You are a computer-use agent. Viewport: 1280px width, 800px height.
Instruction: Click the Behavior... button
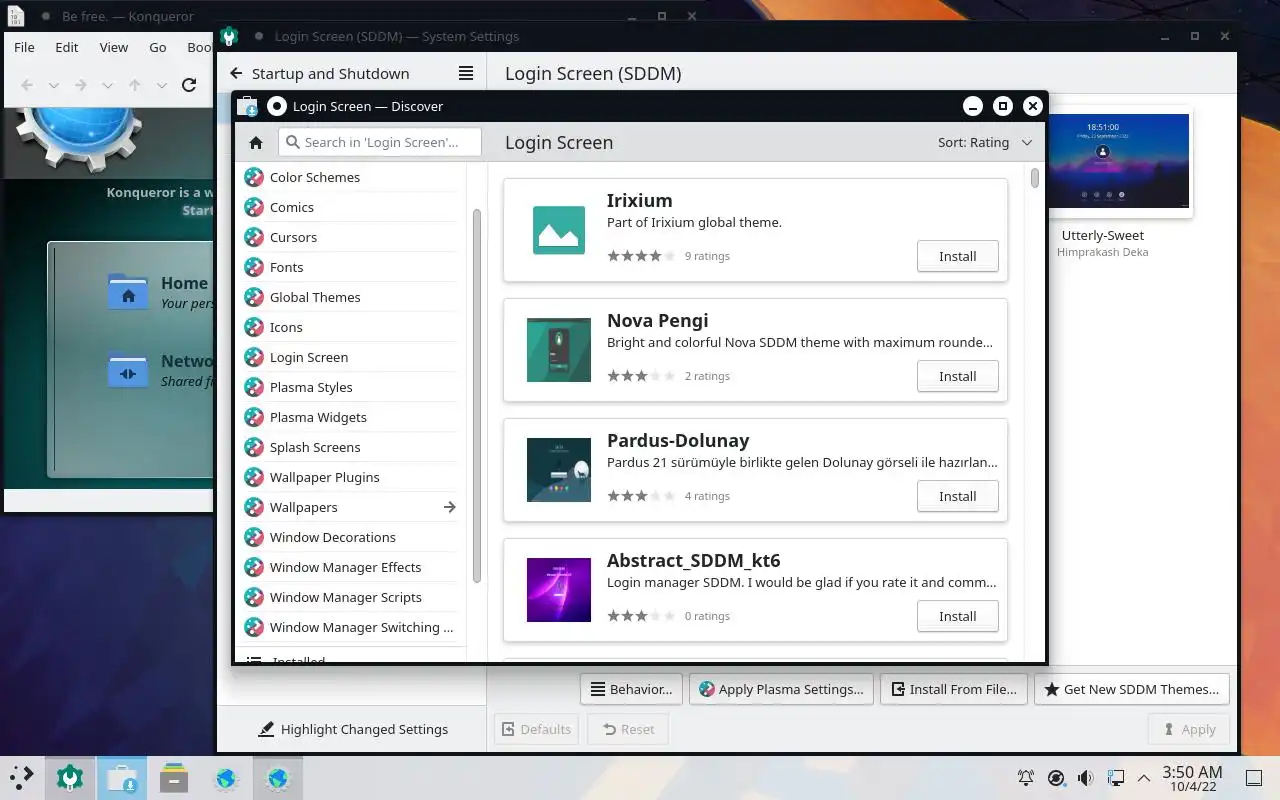pos(631,689)
